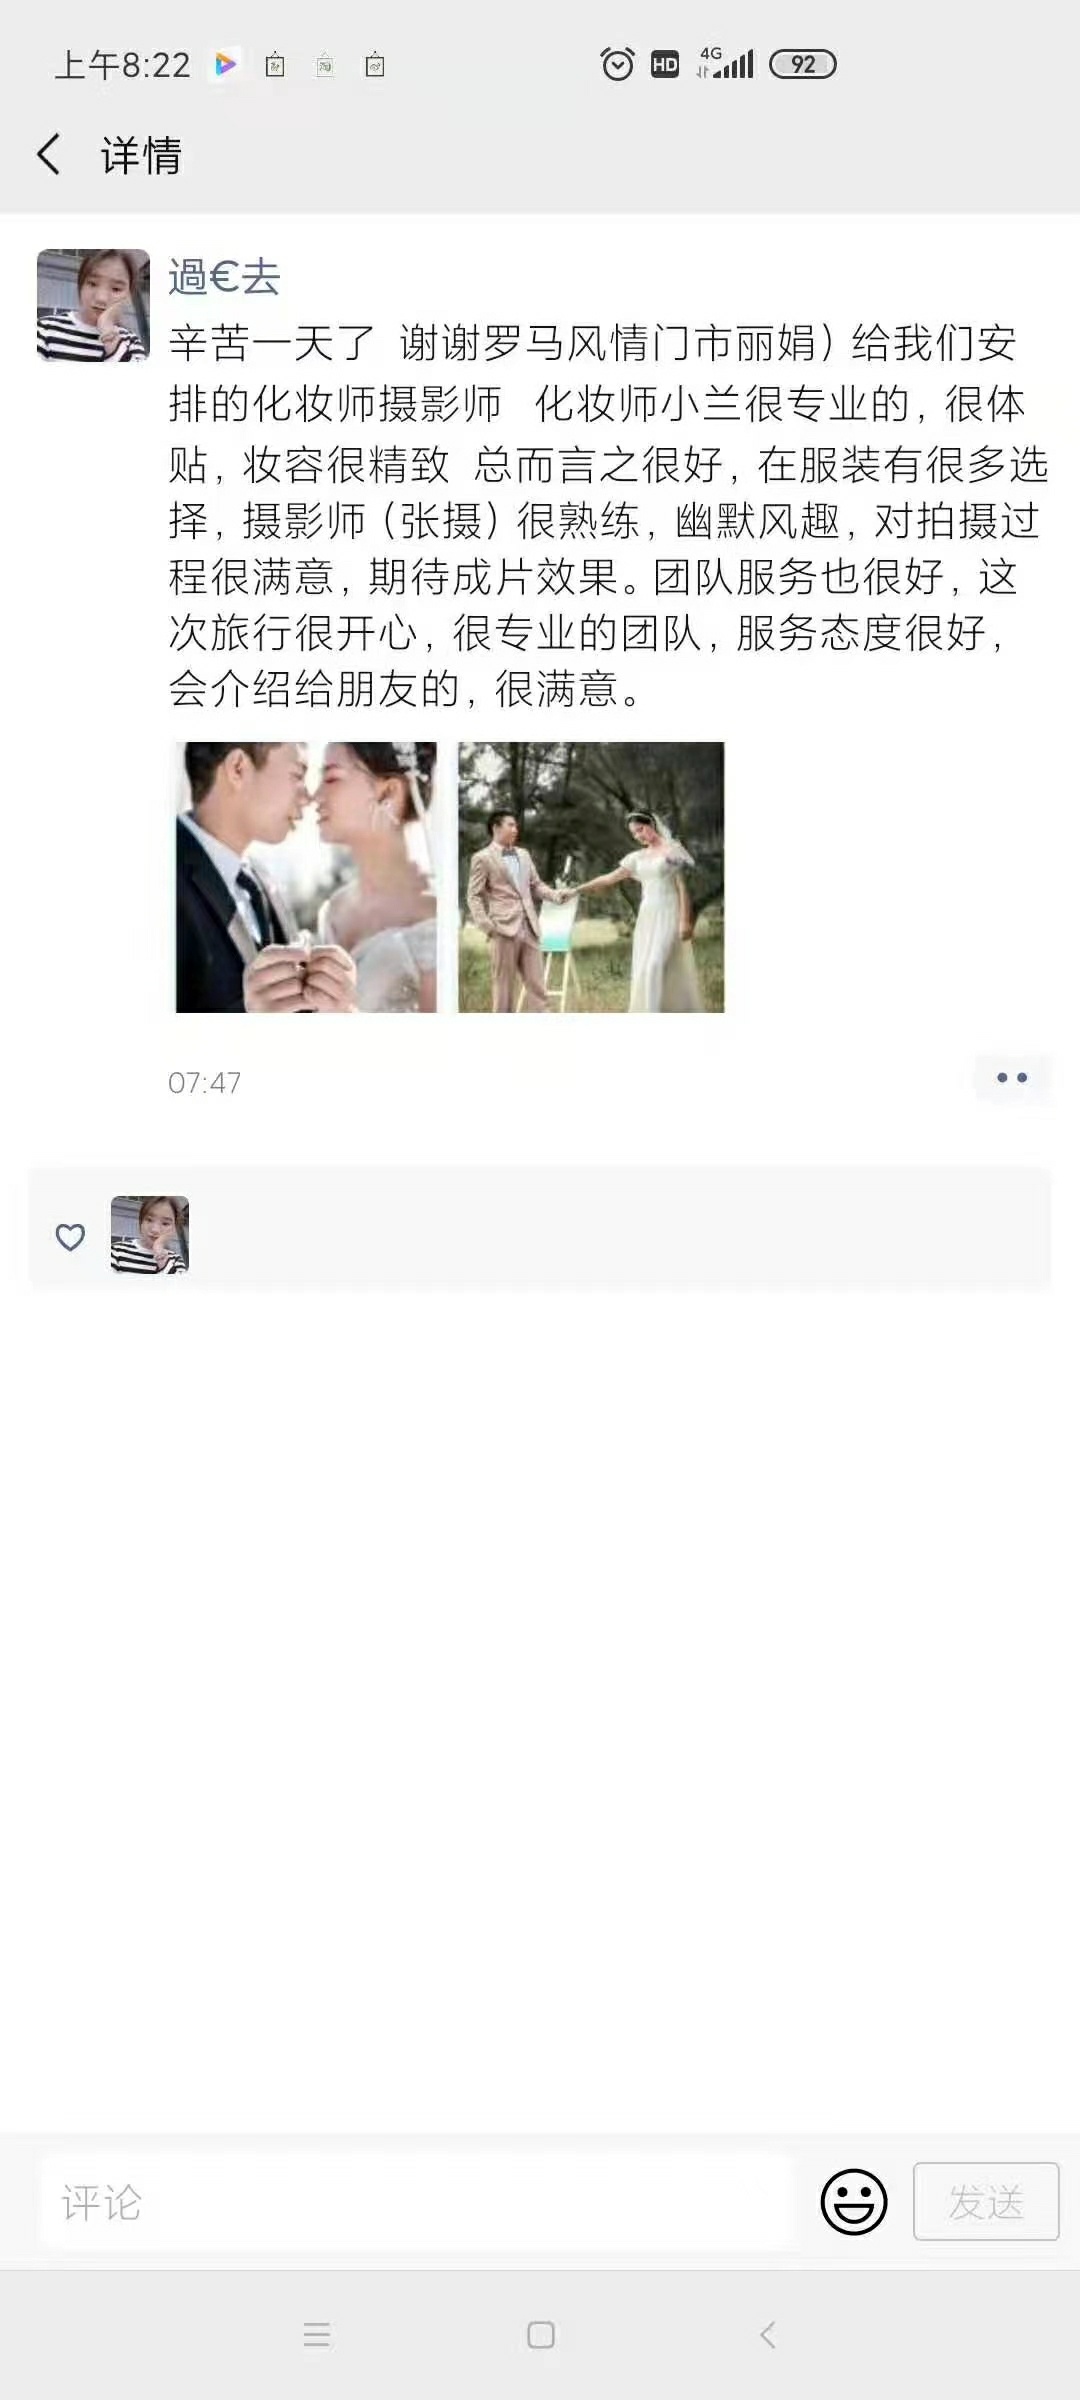Tap the 发送 send button
Viewport: 1080px width, 2400px height.
986,2201
